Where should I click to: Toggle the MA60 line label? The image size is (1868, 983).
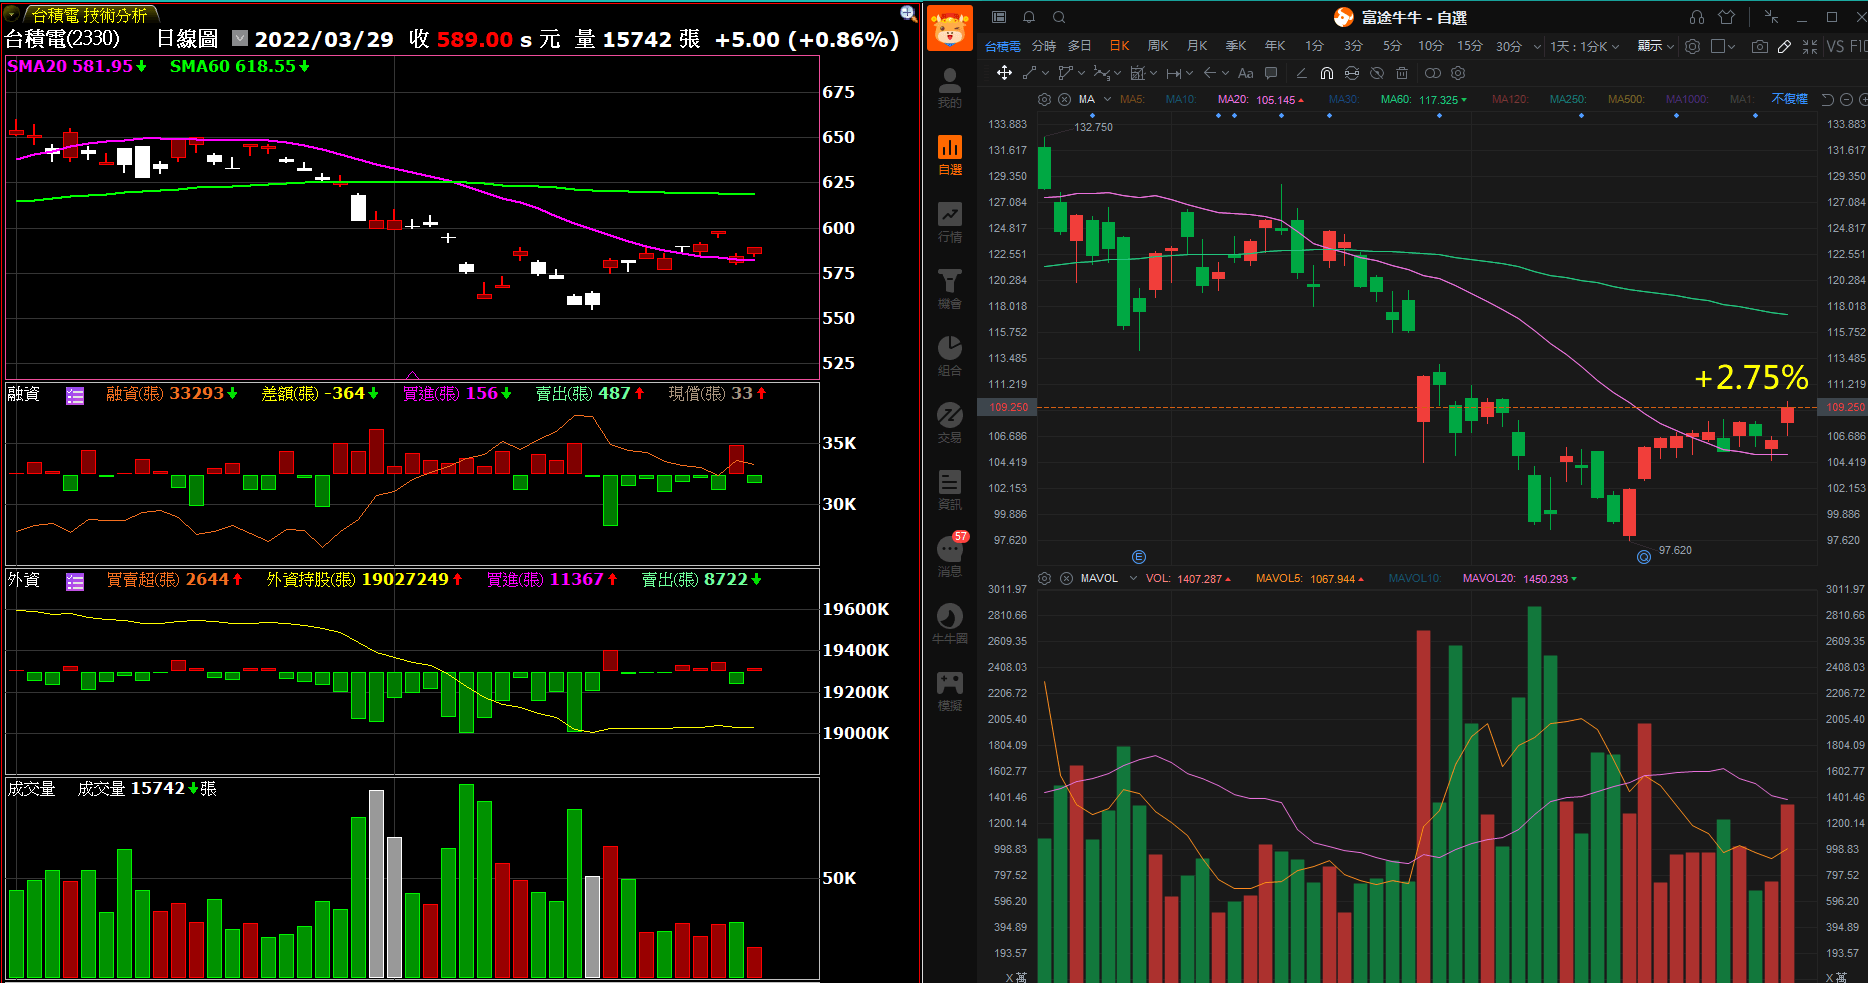1396,99
